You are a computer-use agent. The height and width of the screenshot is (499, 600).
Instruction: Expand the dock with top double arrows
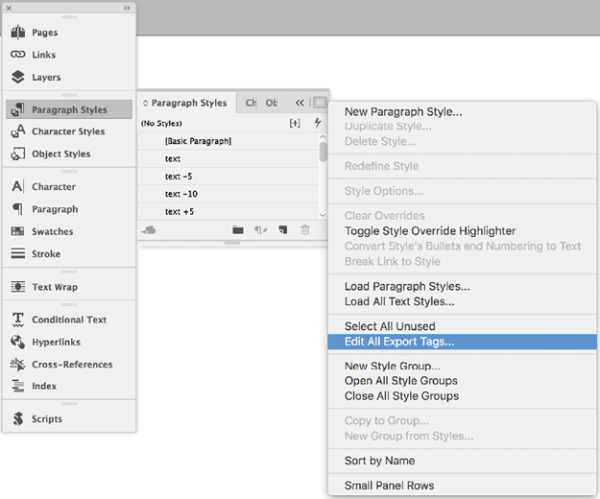[x=127, y=7]
